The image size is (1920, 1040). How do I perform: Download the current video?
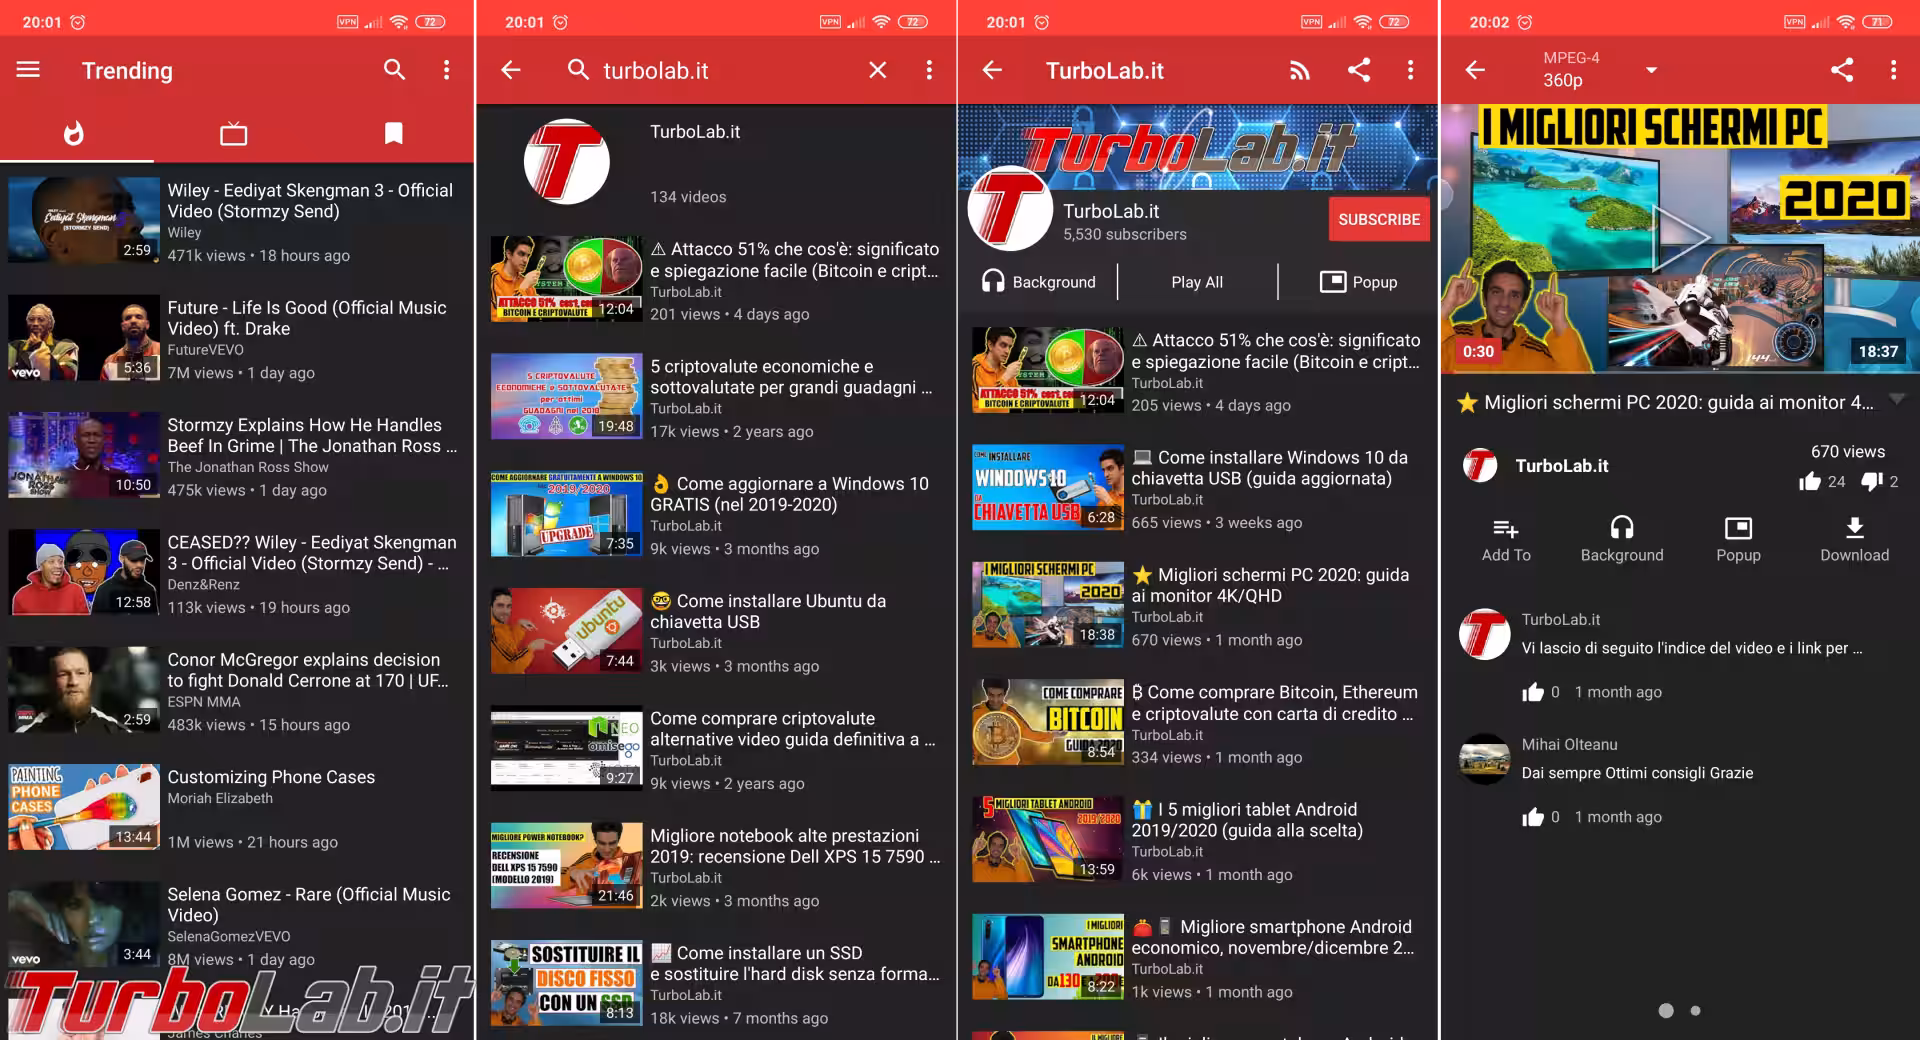1854,539
